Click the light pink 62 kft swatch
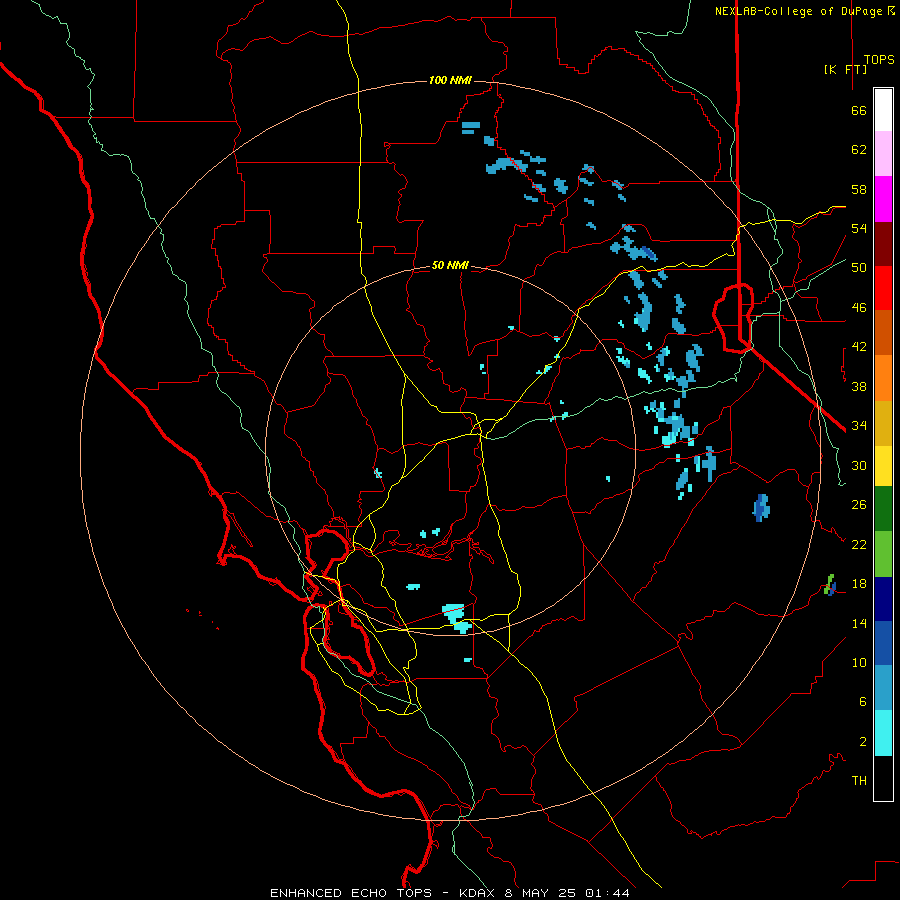The width and height of the screenshot is (900, 900). 883,154
